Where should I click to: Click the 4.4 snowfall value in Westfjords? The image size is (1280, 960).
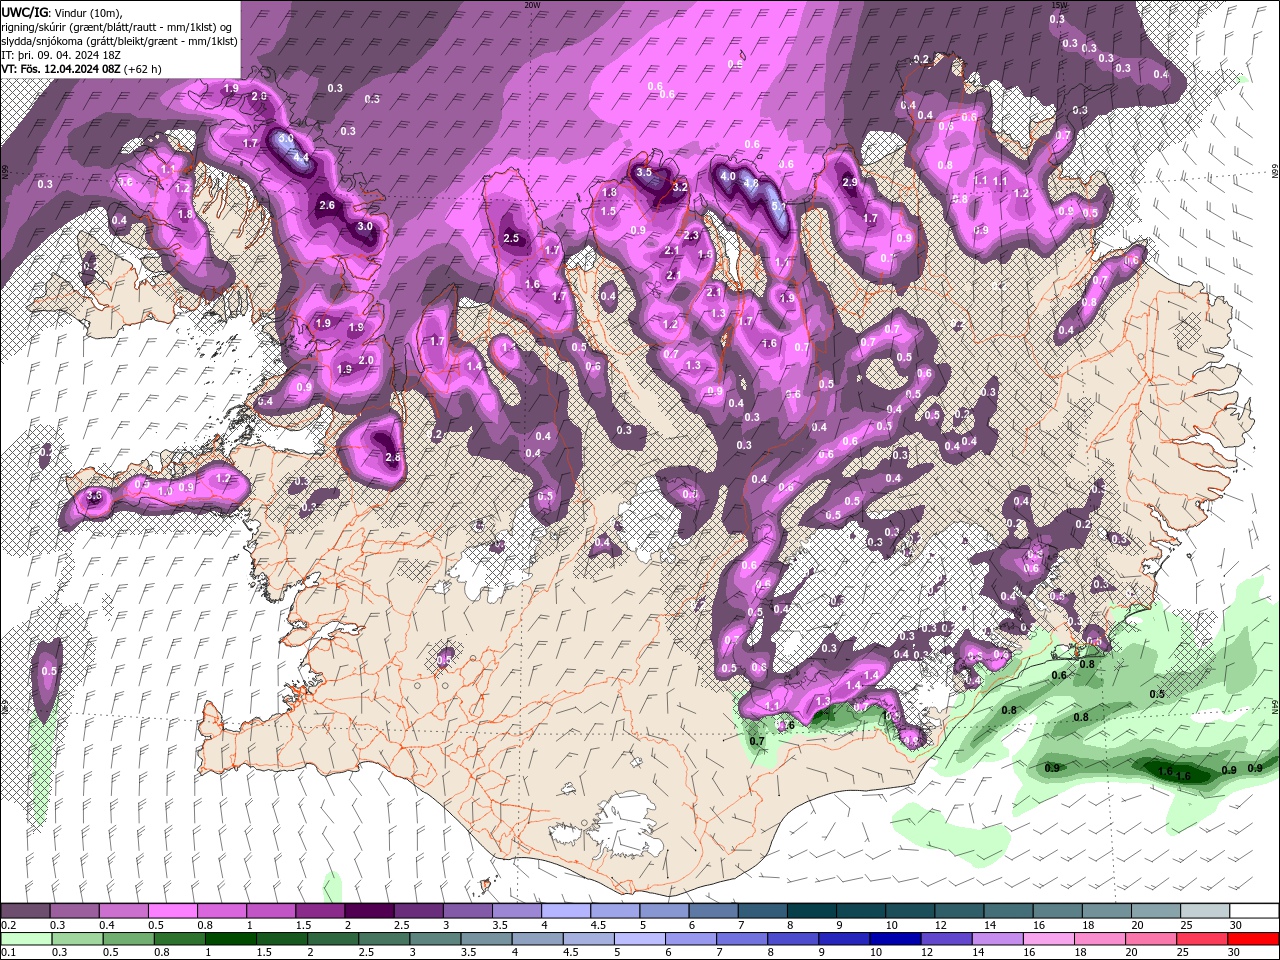[x=299, y=157]
